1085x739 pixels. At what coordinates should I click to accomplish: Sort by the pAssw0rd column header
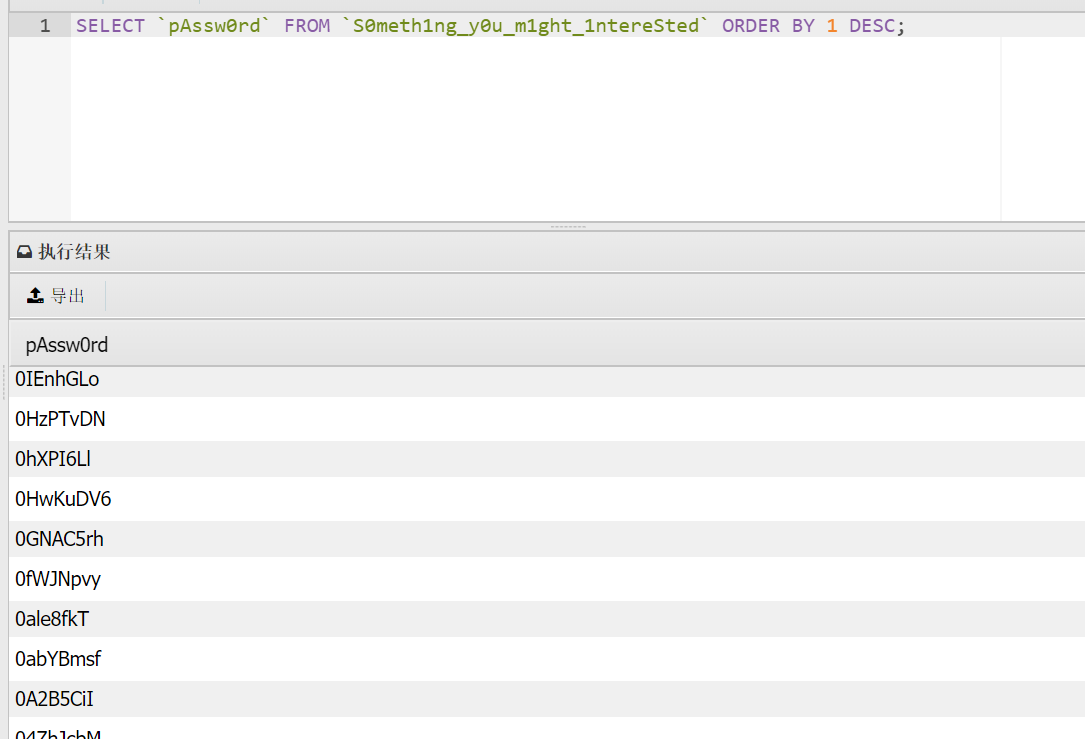[x=67, y=345]
